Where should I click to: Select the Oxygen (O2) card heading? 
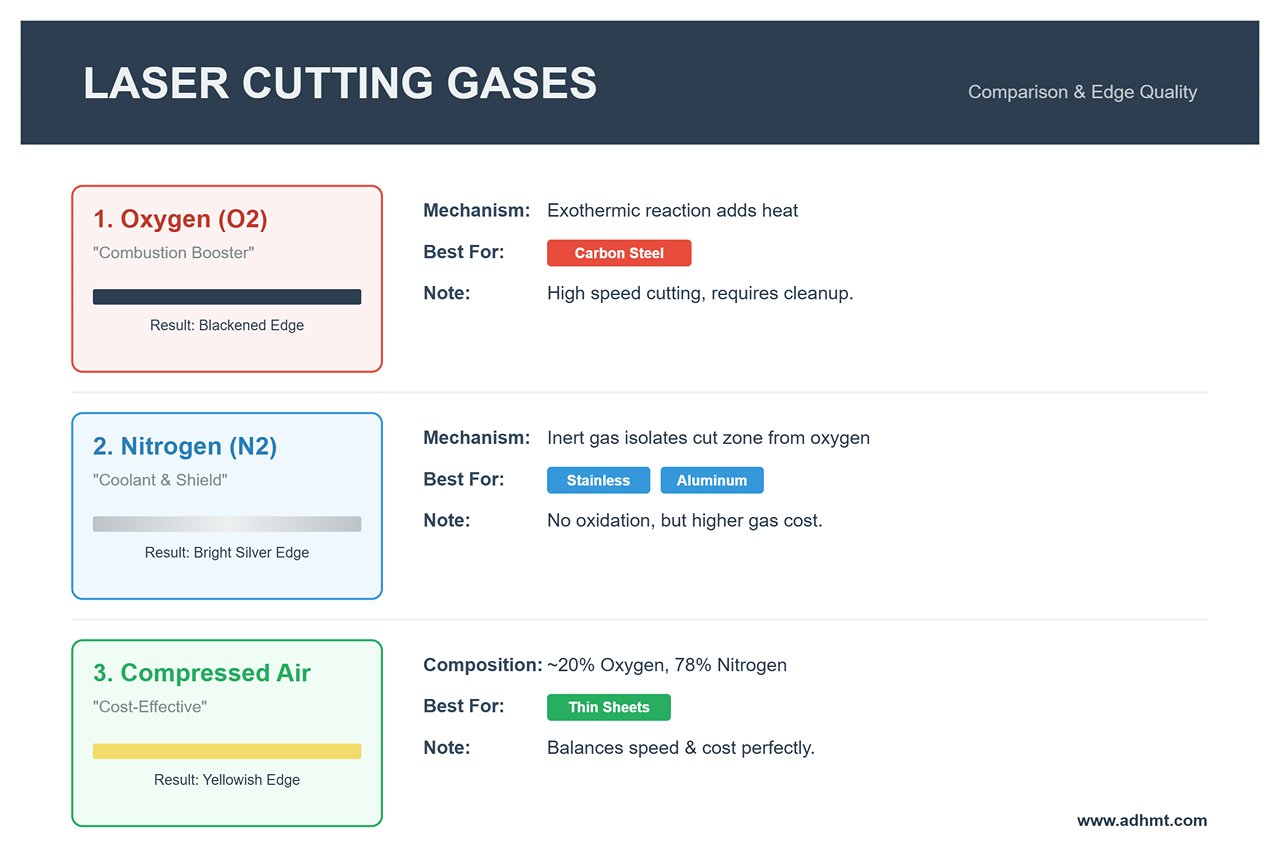(x=180, y=219)
